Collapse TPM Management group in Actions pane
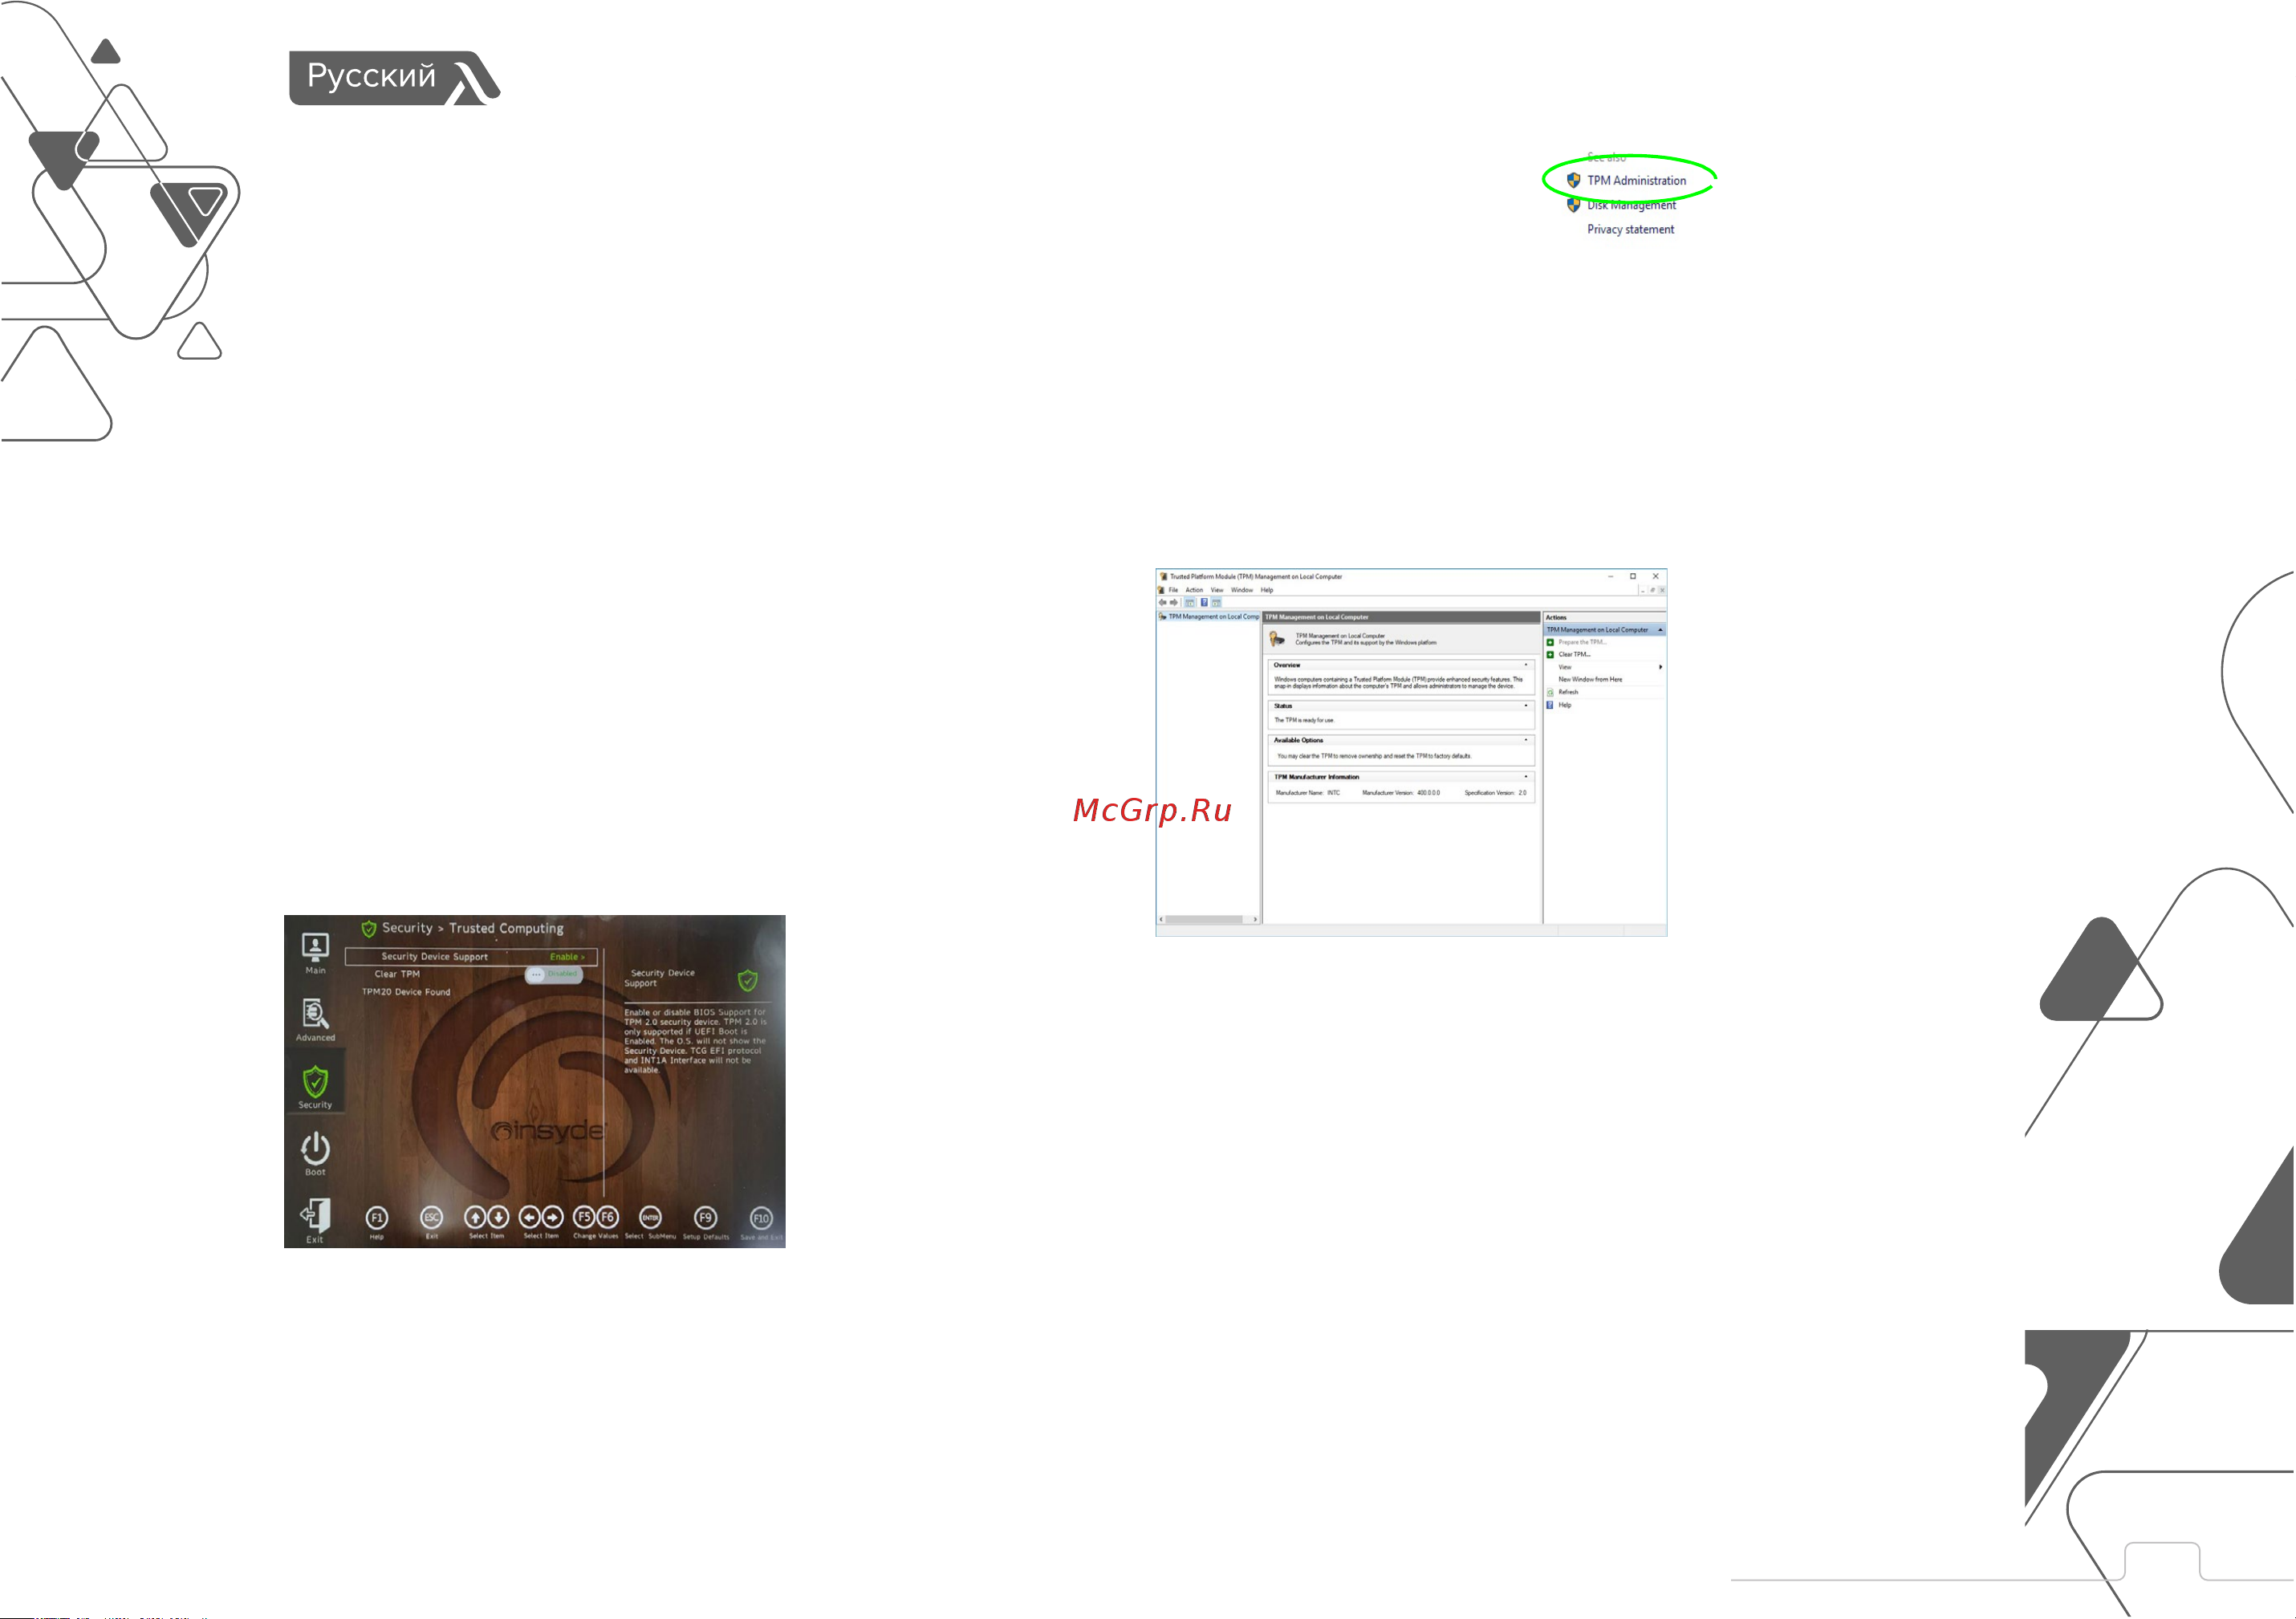 pyautogui.click(x=1660, y=630)
